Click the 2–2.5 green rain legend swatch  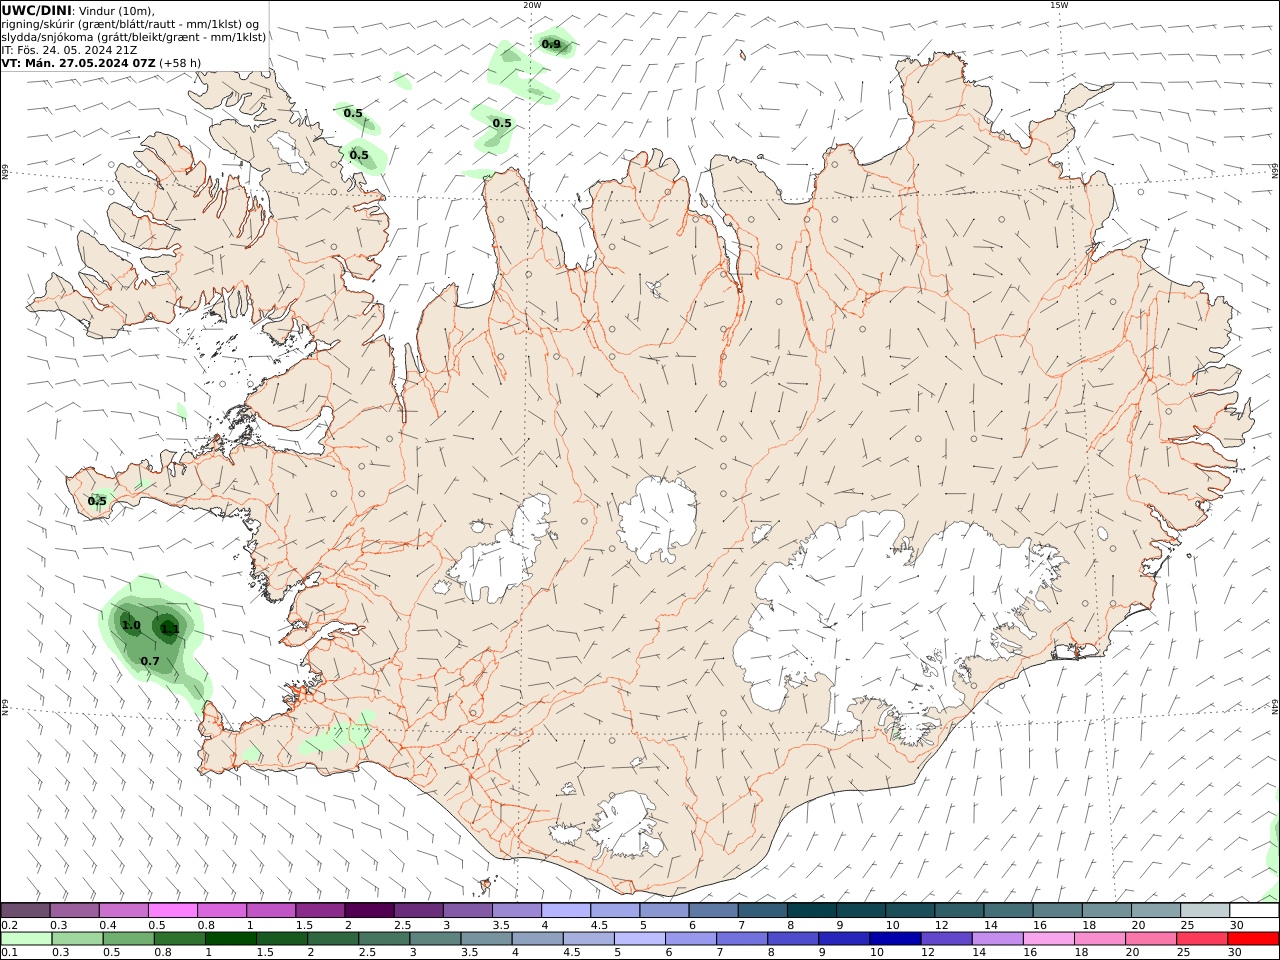coord(333,939)
